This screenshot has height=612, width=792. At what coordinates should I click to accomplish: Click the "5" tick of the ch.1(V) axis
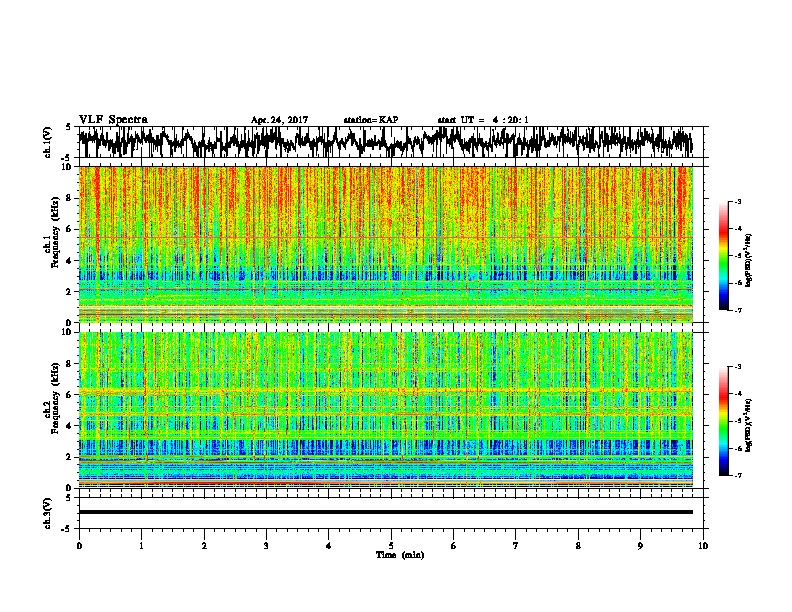click(x=68, y=127)
